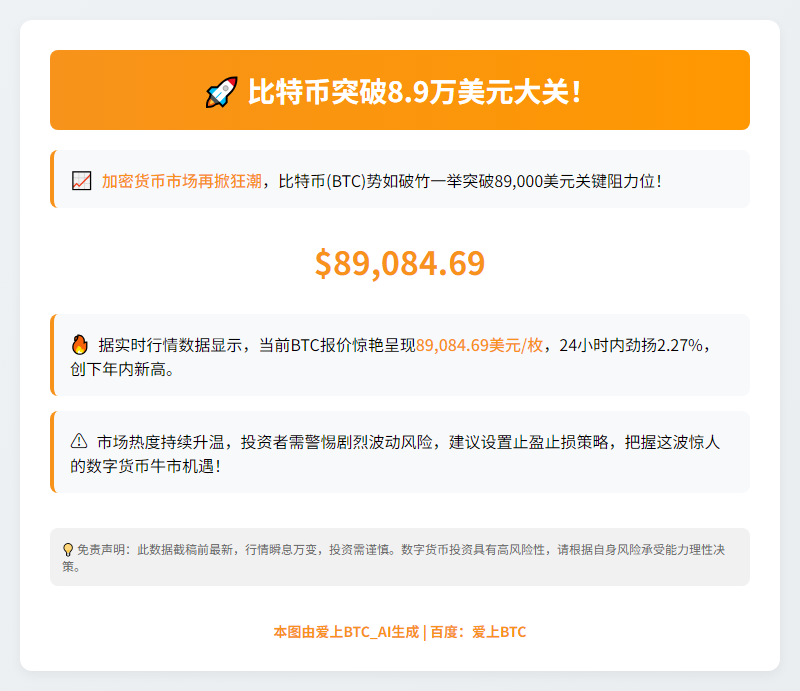The image size is (800, 691).
Task: Click the fire icon before 据实时行情数据显示
Action: click(80, 344)
